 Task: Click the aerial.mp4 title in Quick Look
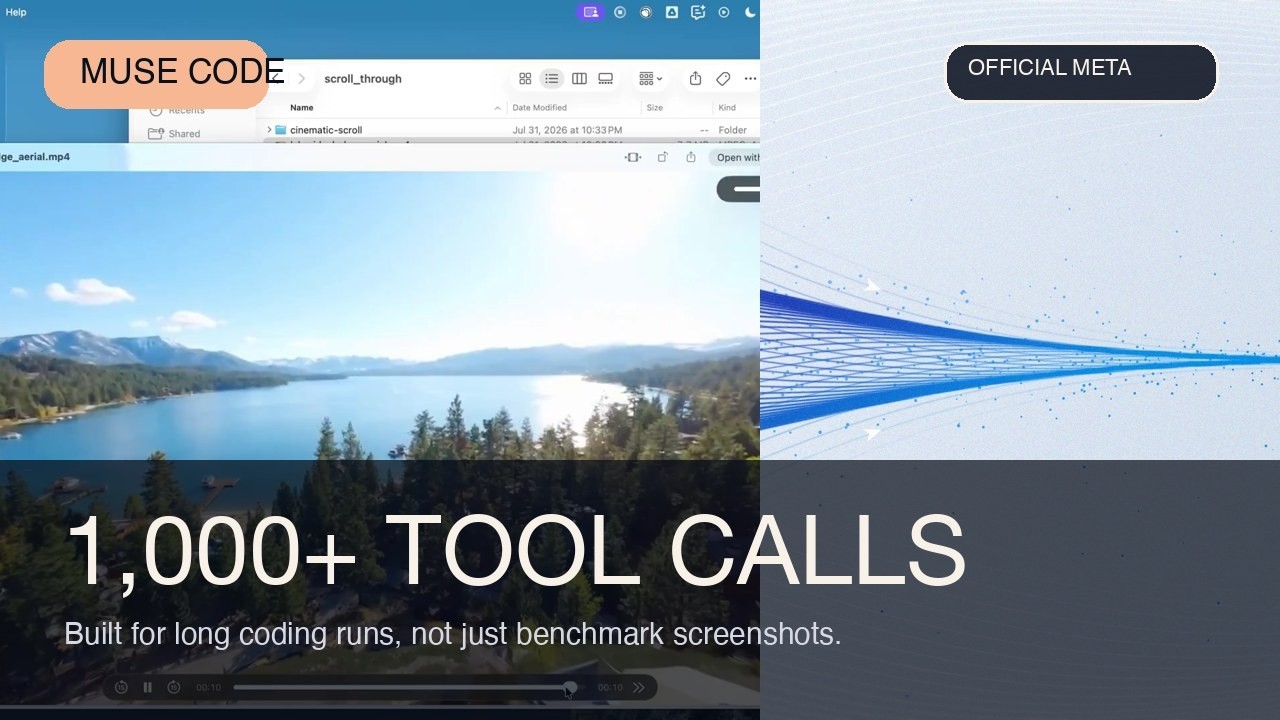tap(35, 157)
